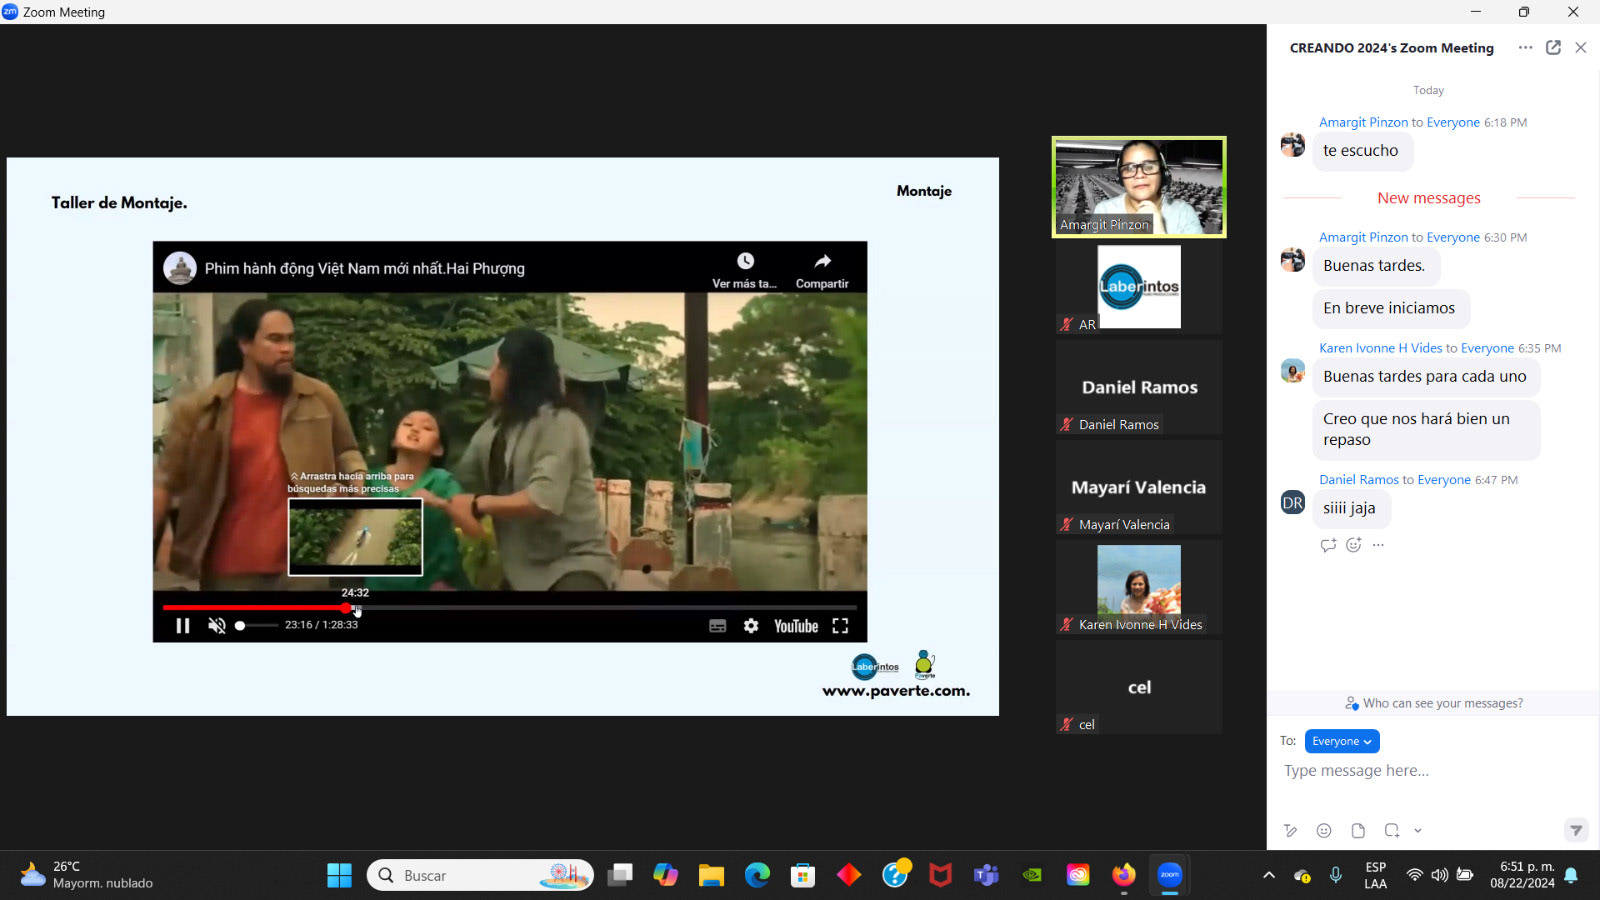
Task: Click Daniel Ramos DR avatar in chat
Action: (x=1293, y=502)
